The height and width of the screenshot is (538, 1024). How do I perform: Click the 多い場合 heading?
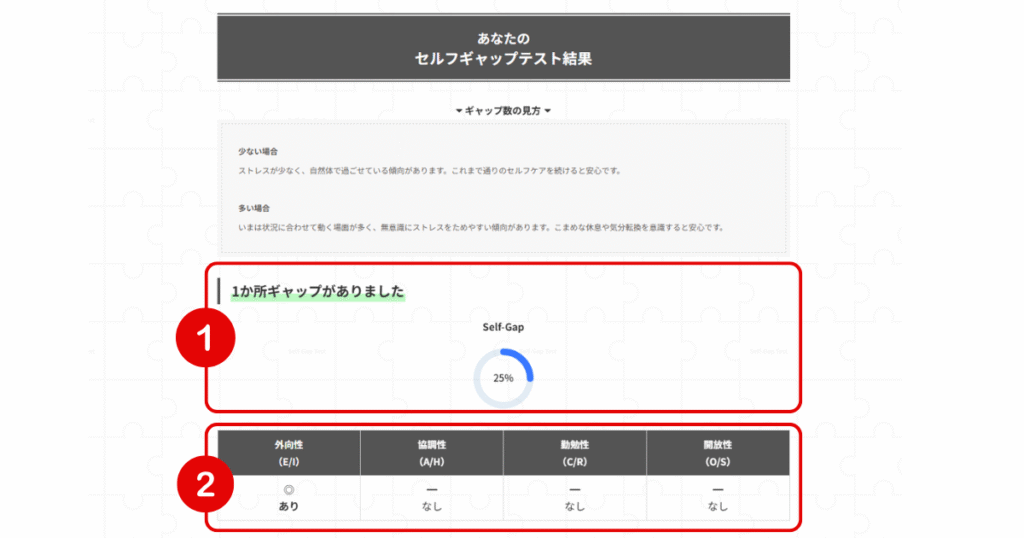(254, 208)
